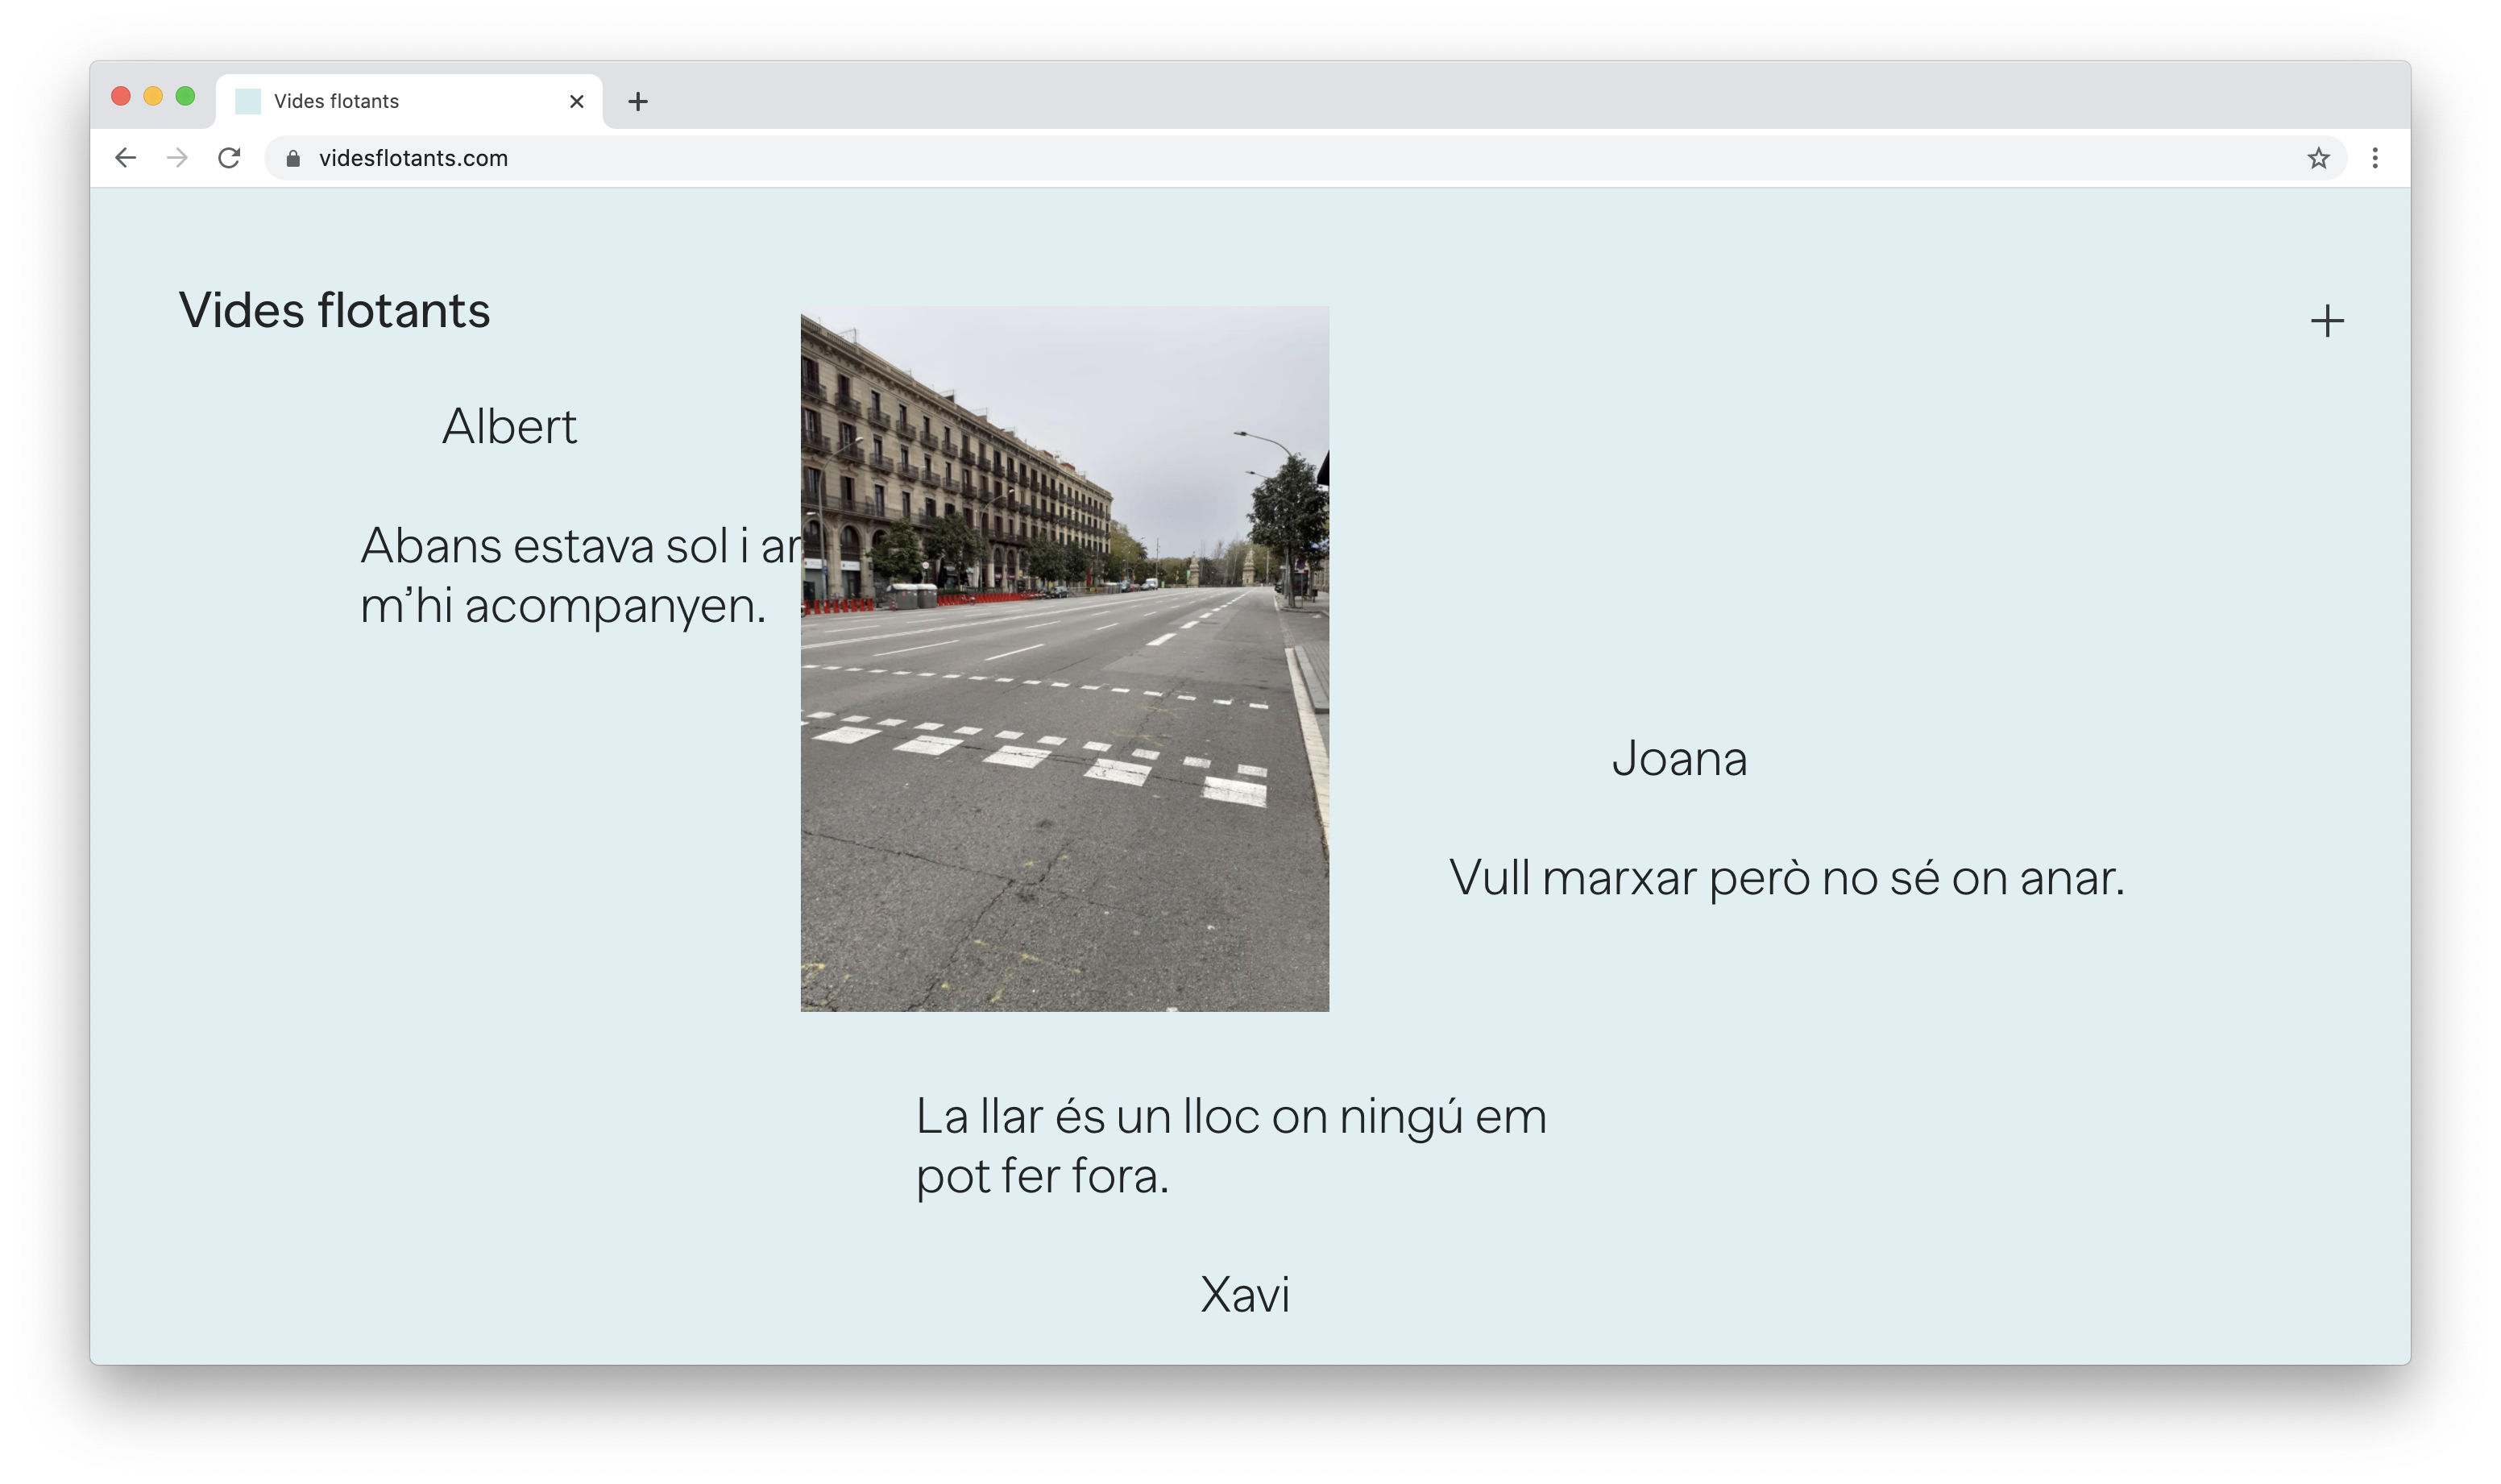Bookmark page with star icon
This screenshot has width=2501, height=1484.
[x=2318, y=158]
